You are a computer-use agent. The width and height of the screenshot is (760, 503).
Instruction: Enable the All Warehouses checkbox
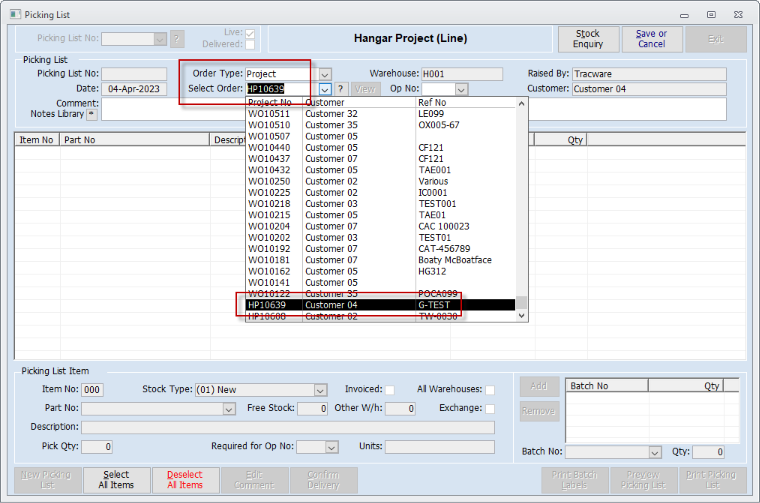(490, 390)
